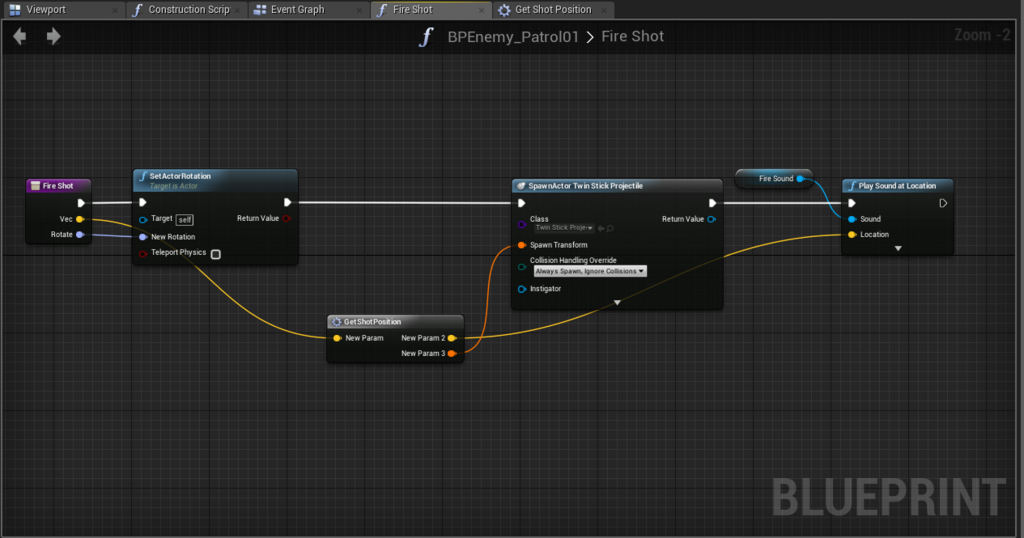Click the Teleport Physics pin
Viewport: 1024px width, 538px height.
tap(143, 253)
